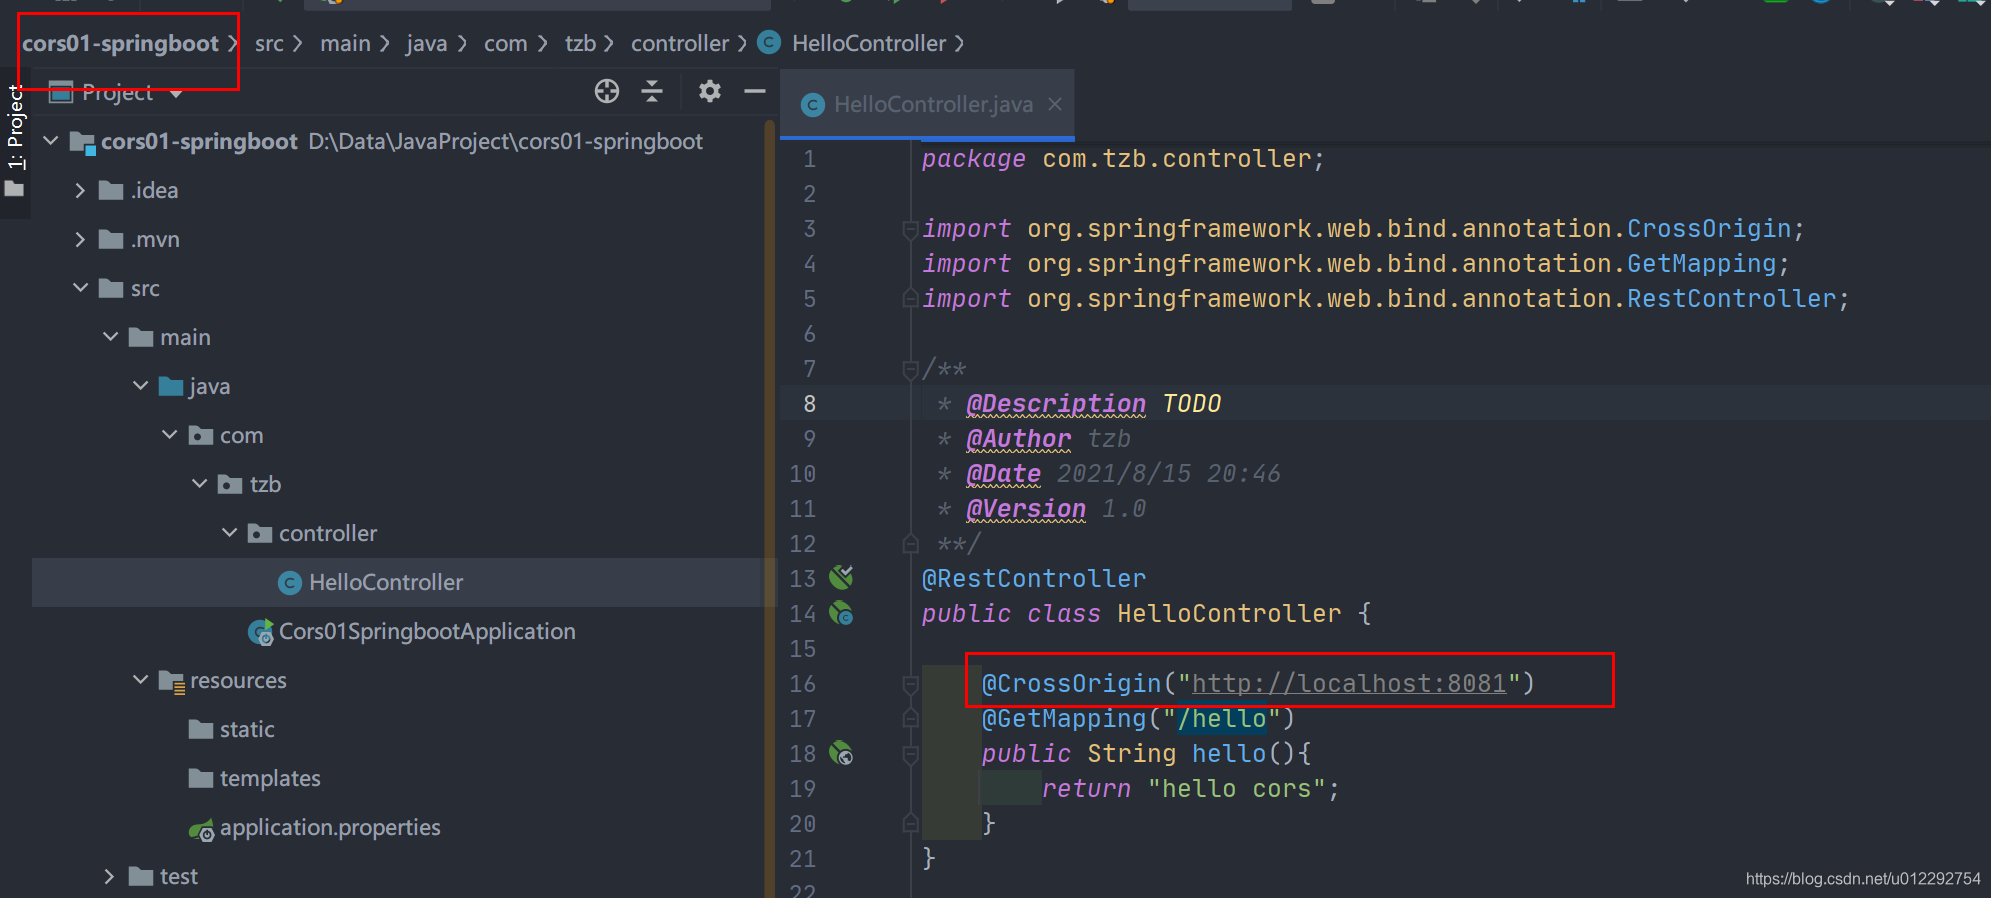The width and height of the screenshot is (1991, 898).
Task: Collapse the resources folder
Action: pyautogui.click(x=140, y=680)
